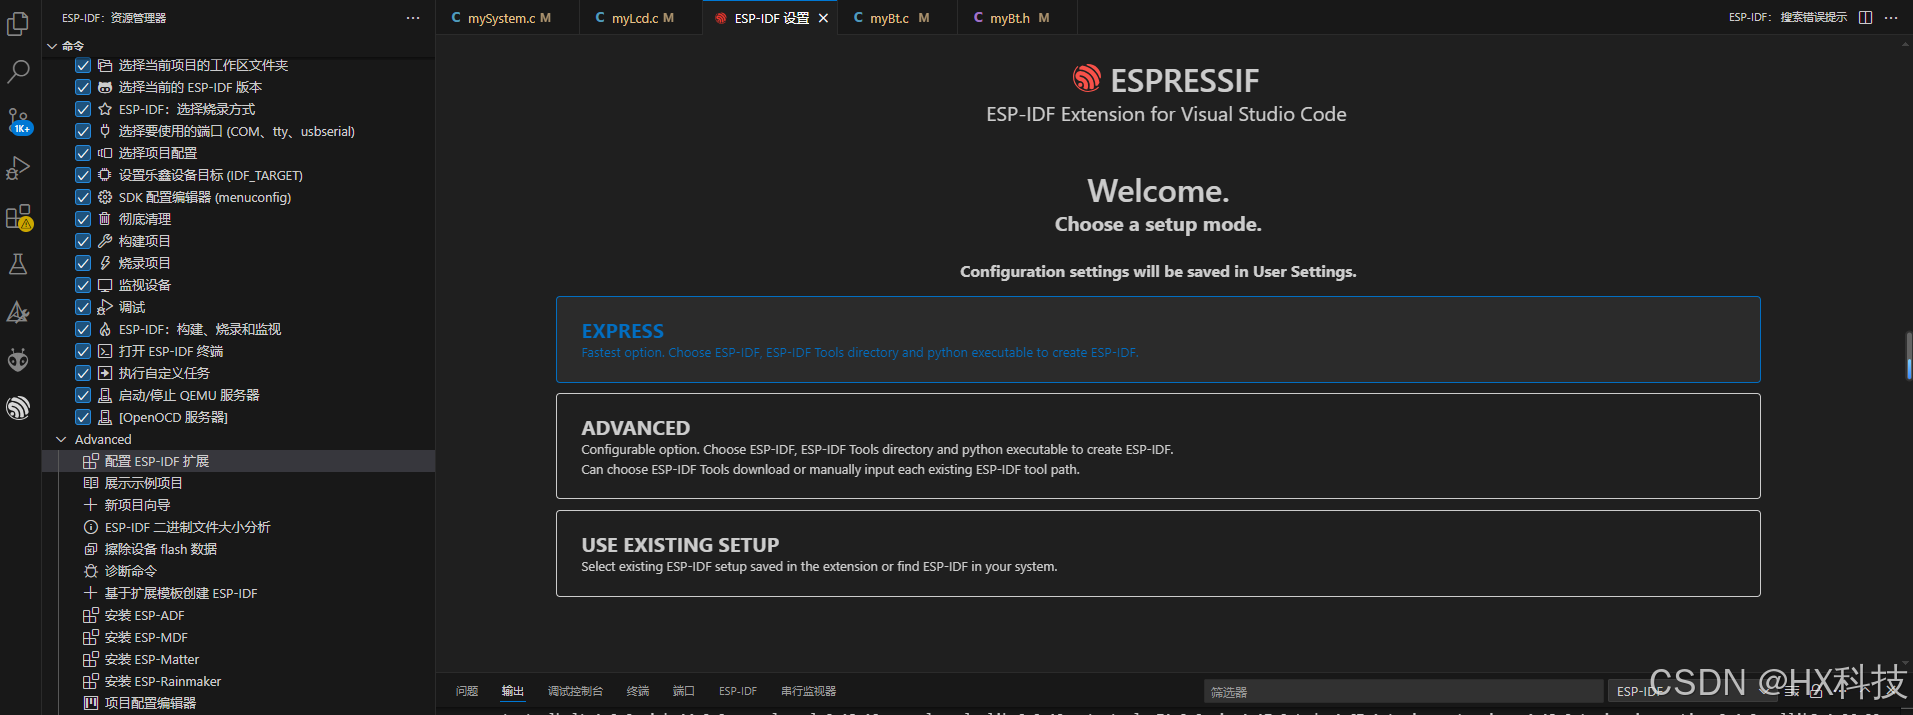Toggle the 彻底清理 checkbox

coord(83,219)
